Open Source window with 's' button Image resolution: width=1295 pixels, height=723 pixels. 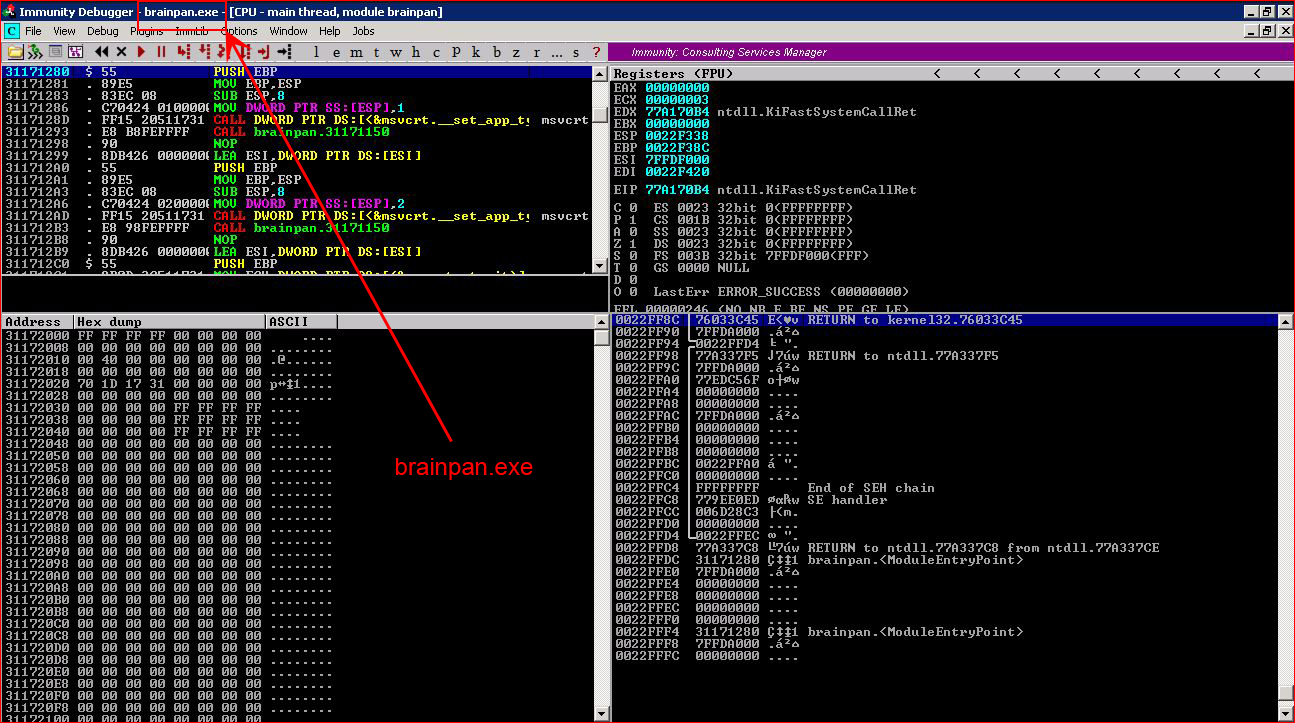tap(575, 51)
